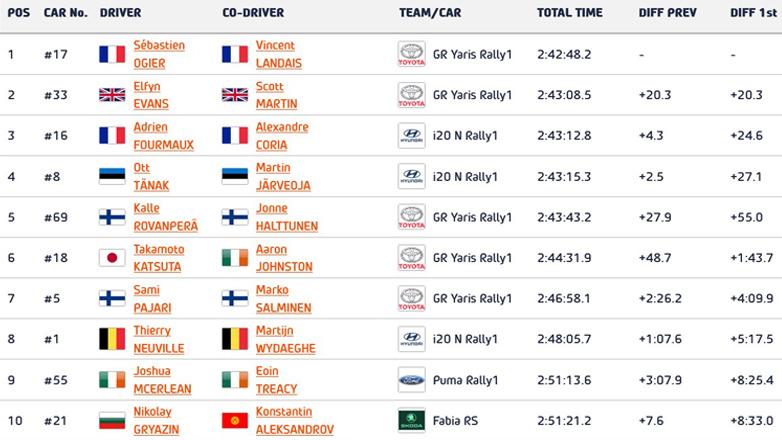The height and width of the screenshot is (440, 782).
Task: Click the TOTAL TIME column header
Action: coord(569,13)
